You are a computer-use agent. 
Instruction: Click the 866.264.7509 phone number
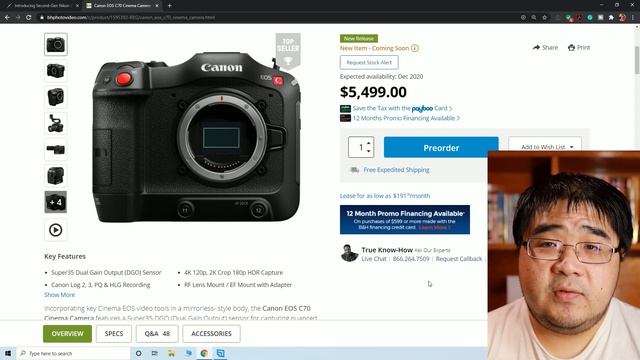(x=411, y=259)
